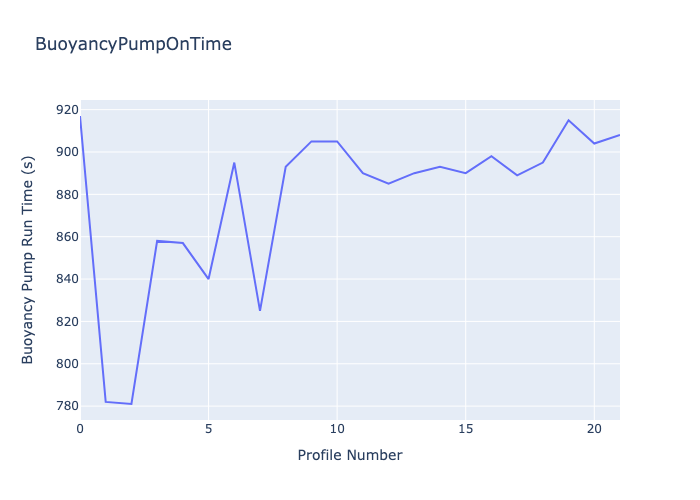The image size is (700, 500).
Task: Click the line's local dip at profile 12
Action: pyautogui.click(x=388, y=183)
